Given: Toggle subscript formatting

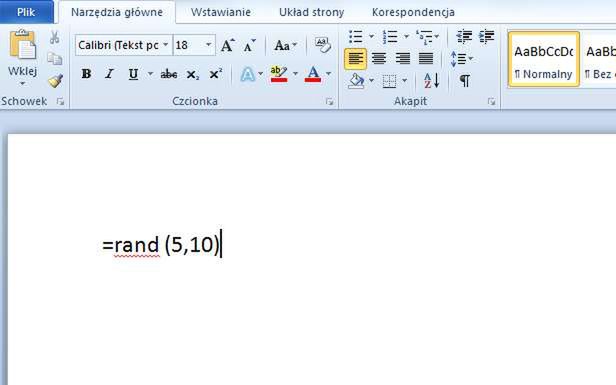Looking at the screenshot, I should [x=192, y=74].
